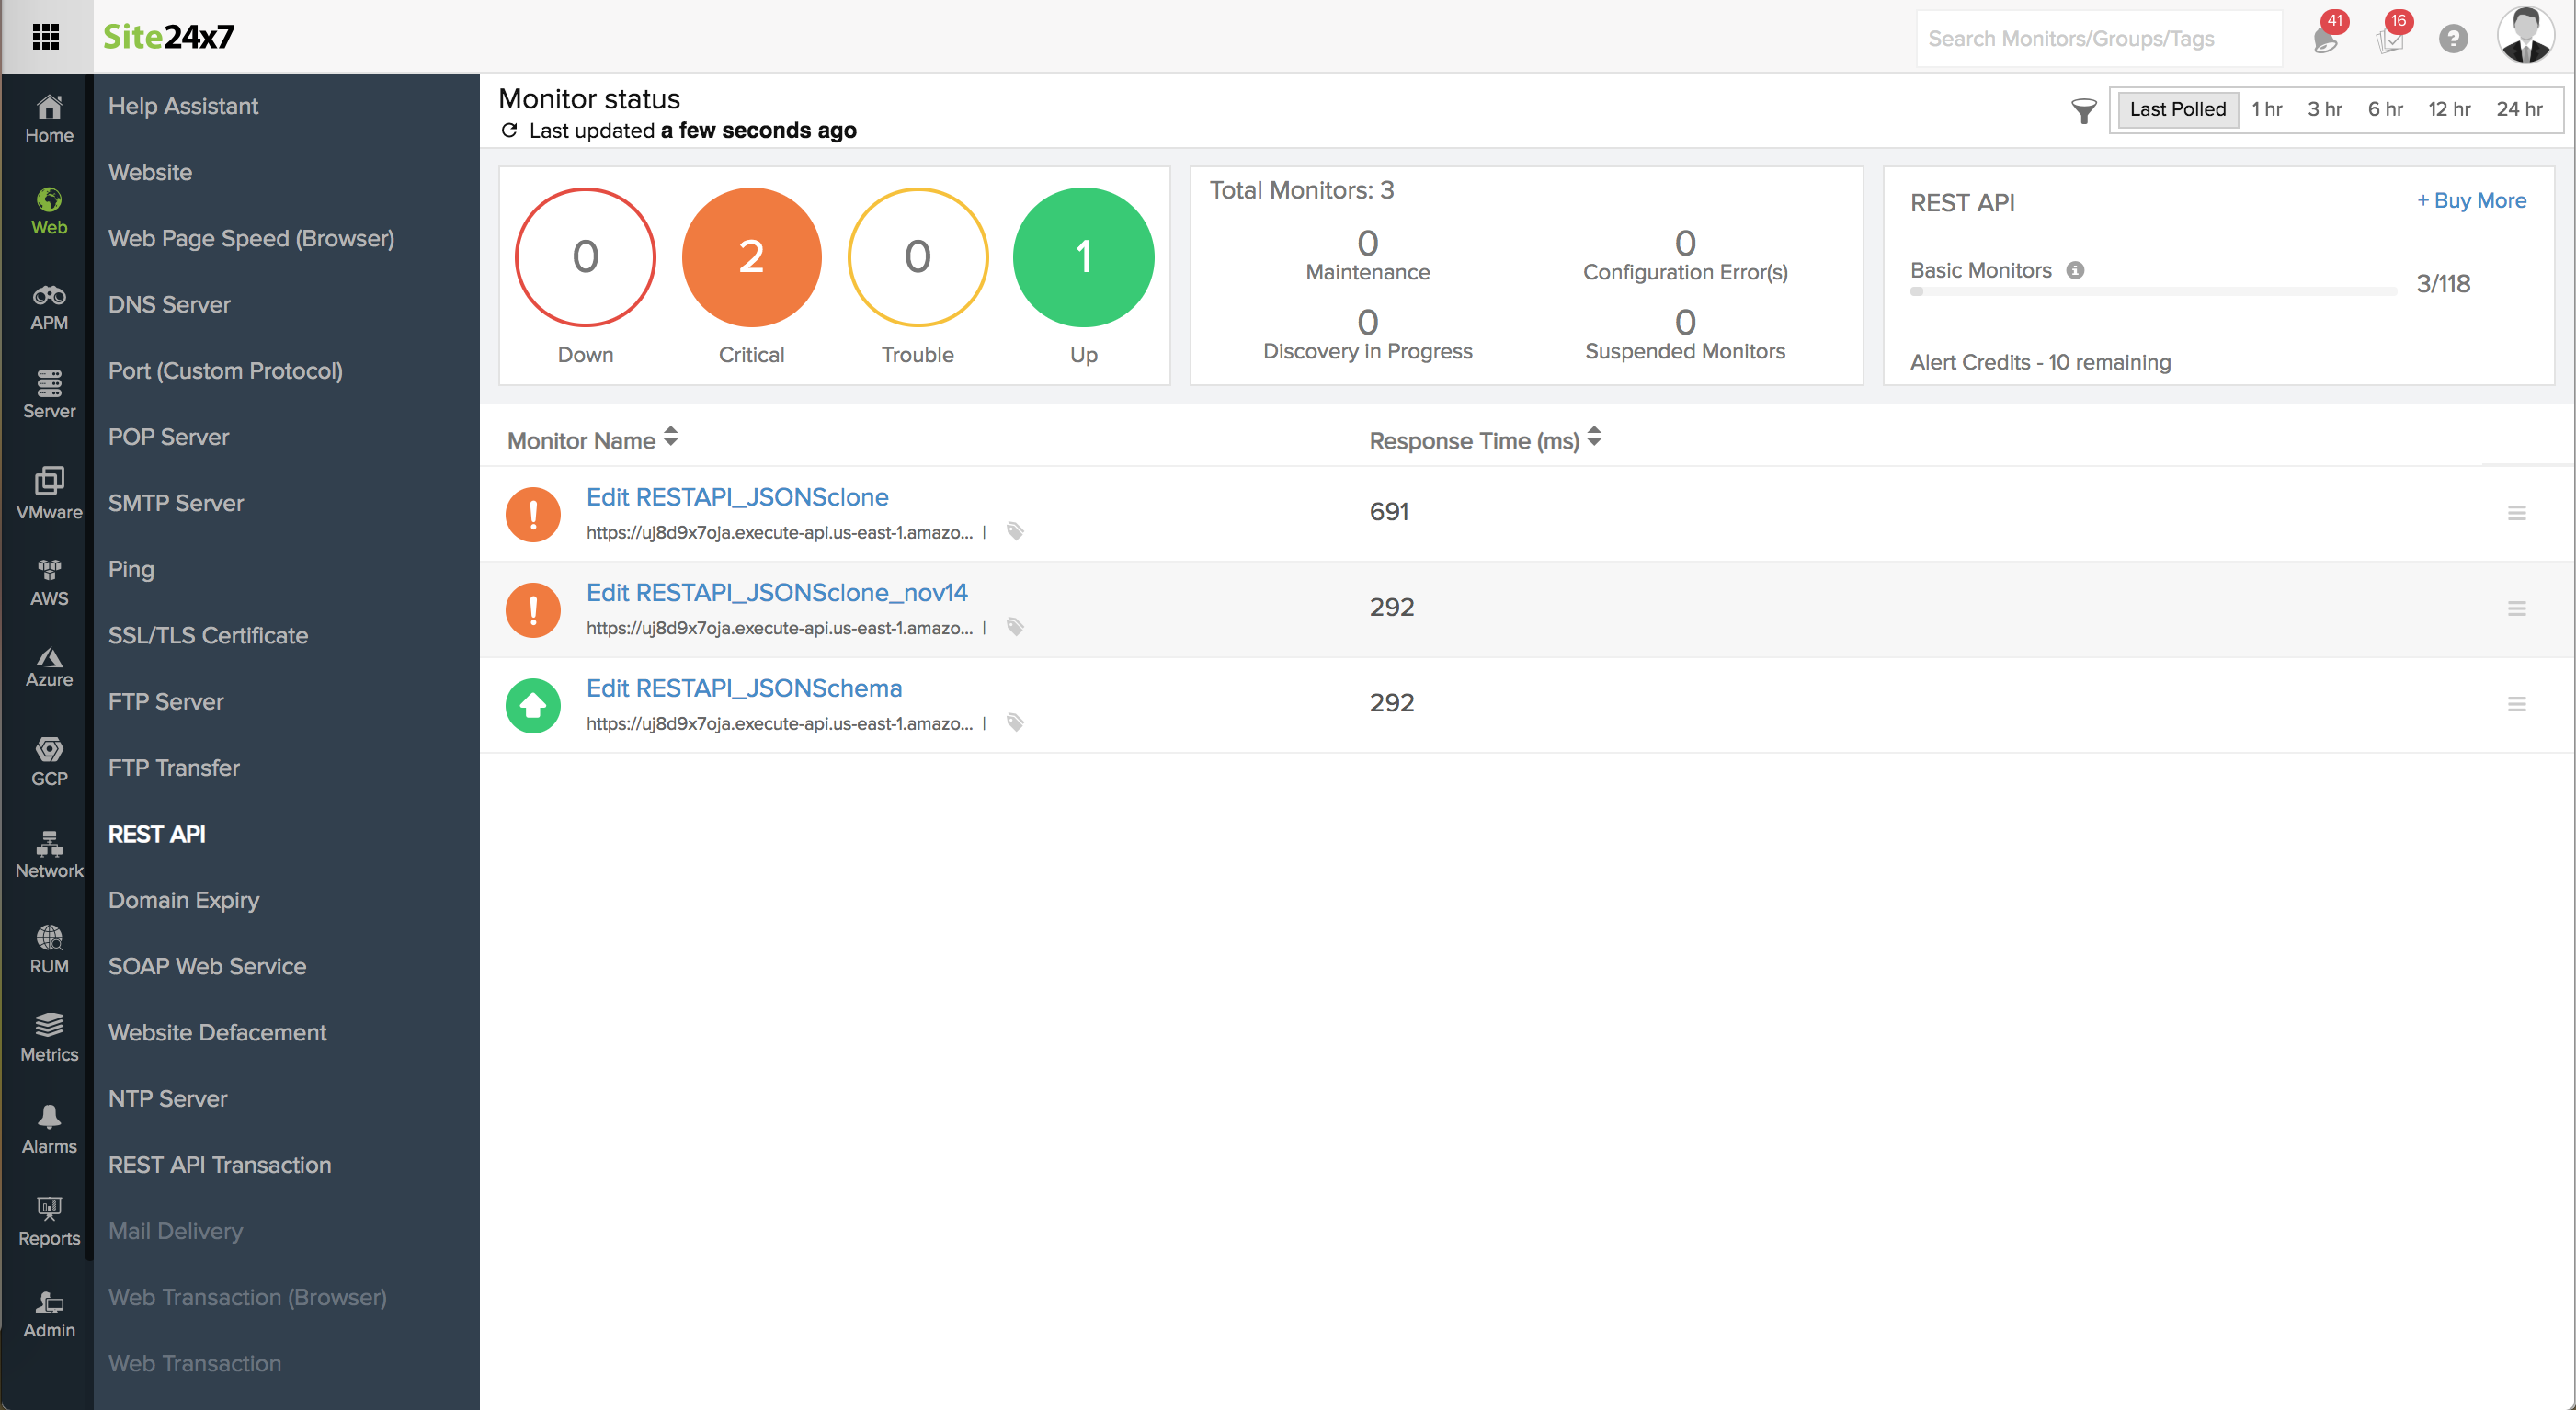Refresh monitor status with the reload icon

509,131
